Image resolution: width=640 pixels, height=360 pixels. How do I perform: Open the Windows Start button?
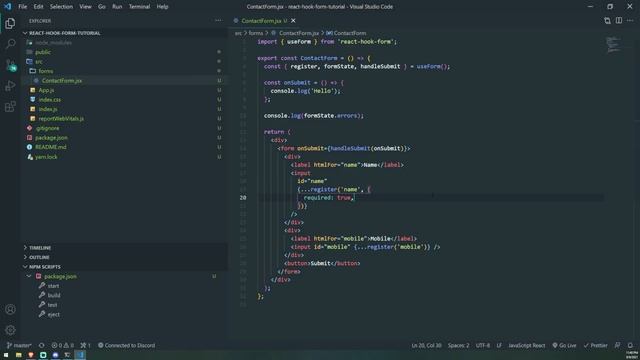point(6,355)
